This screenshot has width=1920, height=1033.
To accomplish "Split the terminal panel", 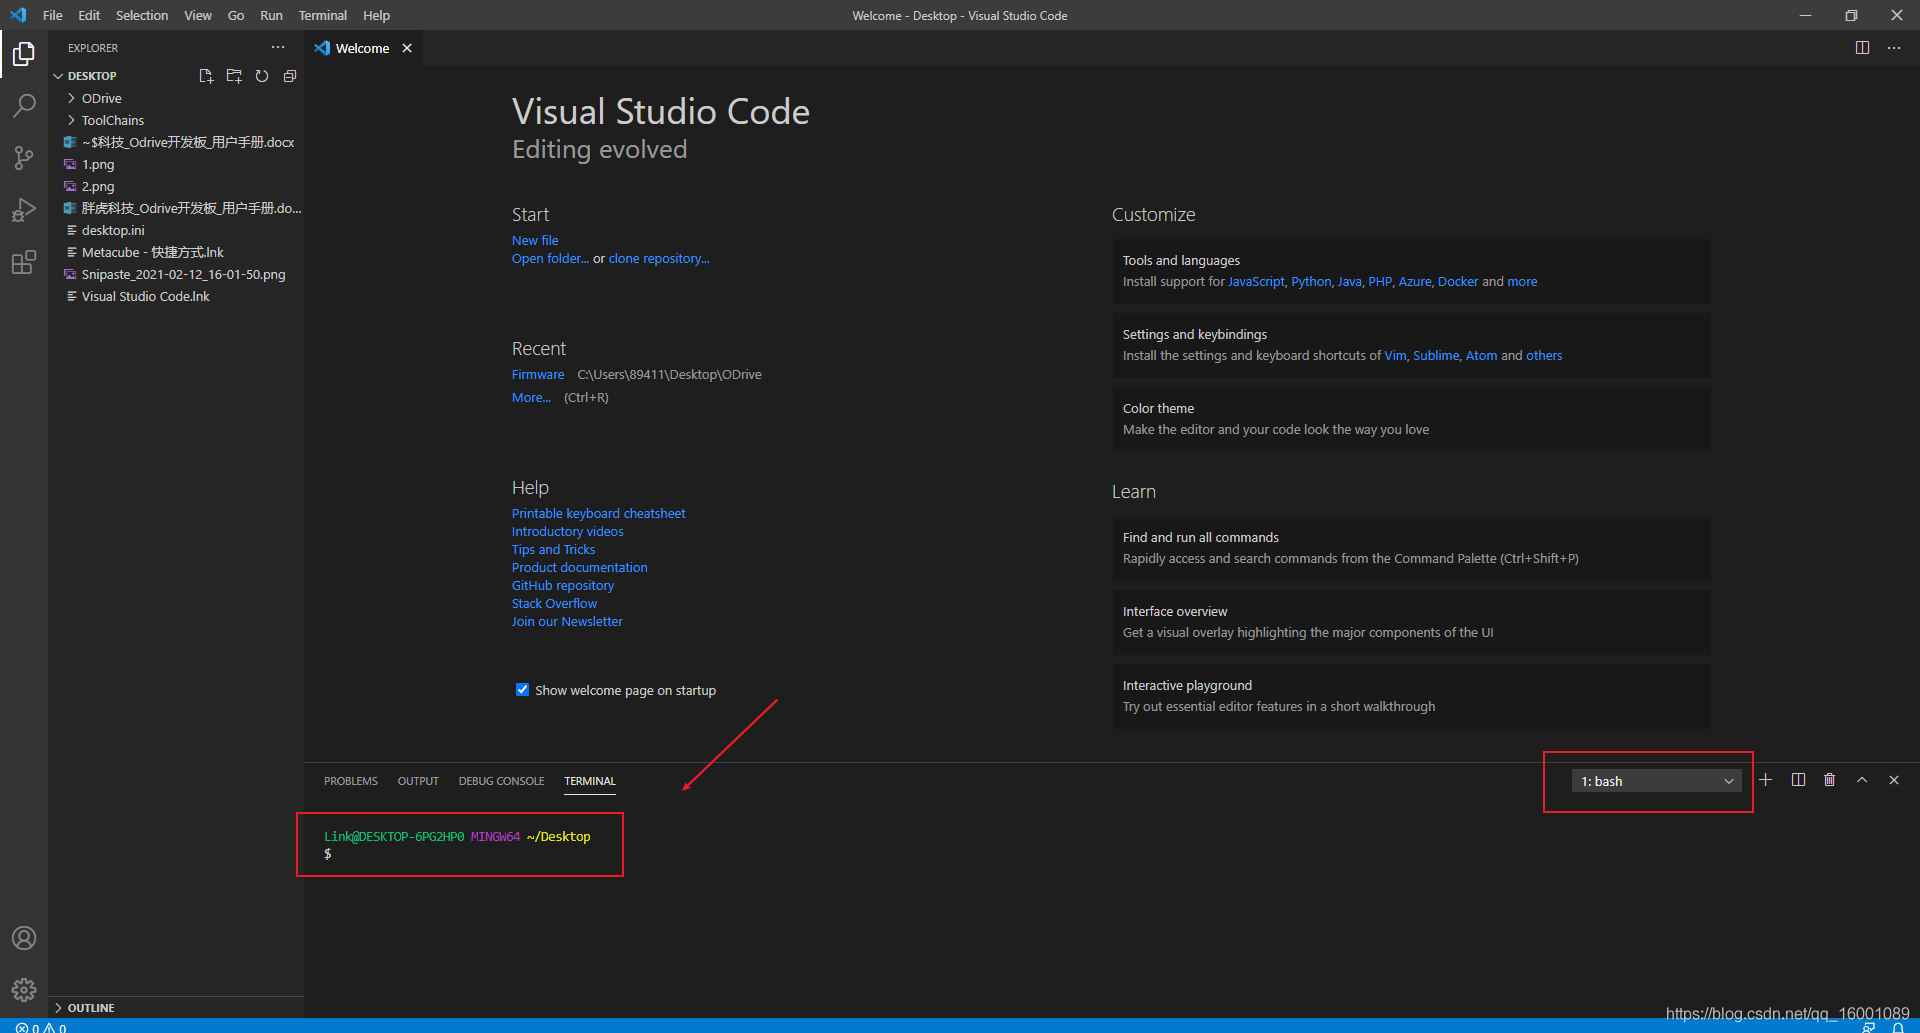I will click(x=1798, y=780).
